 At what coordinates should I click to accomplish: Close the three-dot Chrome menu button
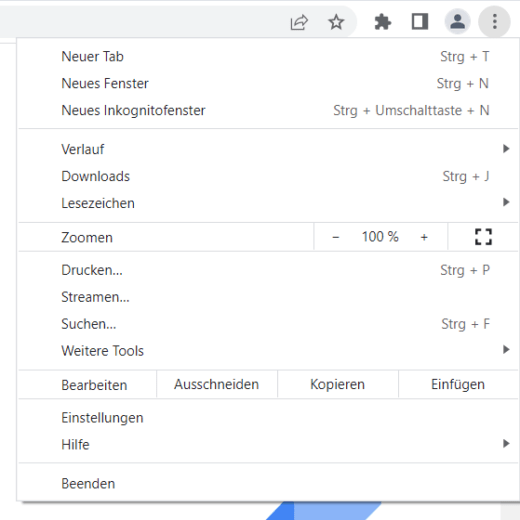point(495,22)
